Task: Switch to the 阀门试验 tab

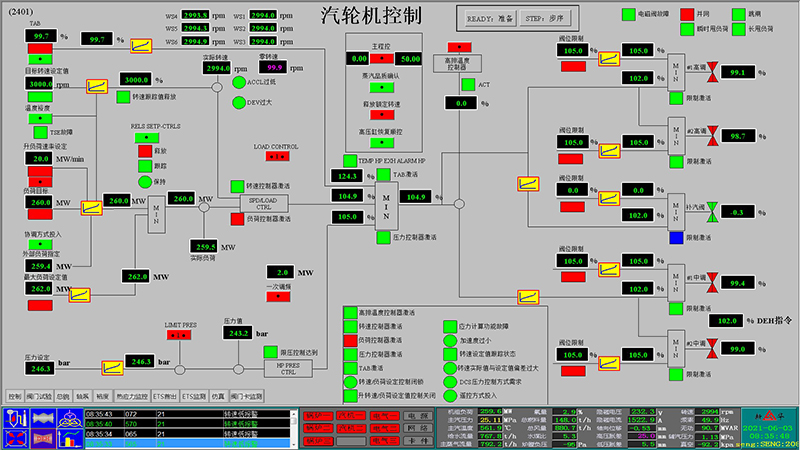Action: (x=39, y=396)
